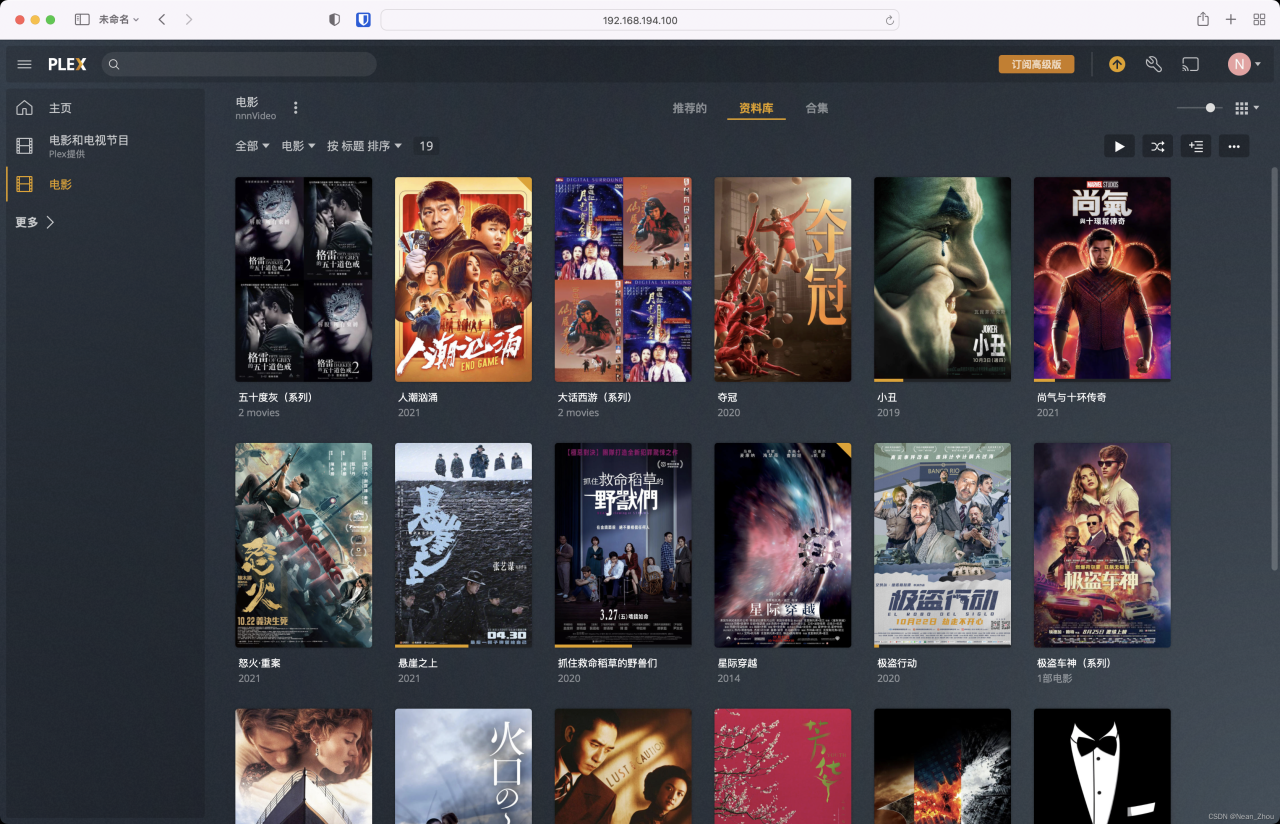The height and width of the screenshot is (824, 1280).
Task: Click the Bitwarden extension icon
Action: click(x=363, y=20)
